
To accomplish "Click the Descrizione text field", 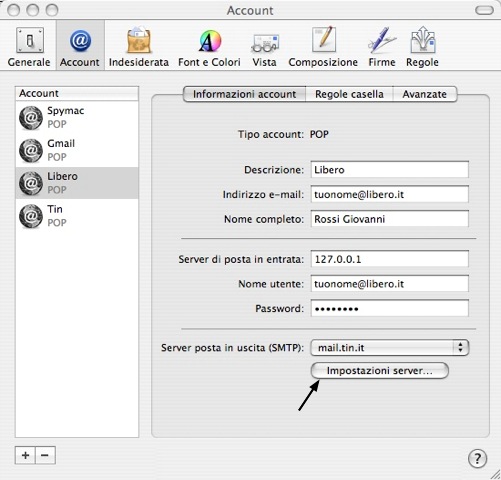I will (390, 170).
